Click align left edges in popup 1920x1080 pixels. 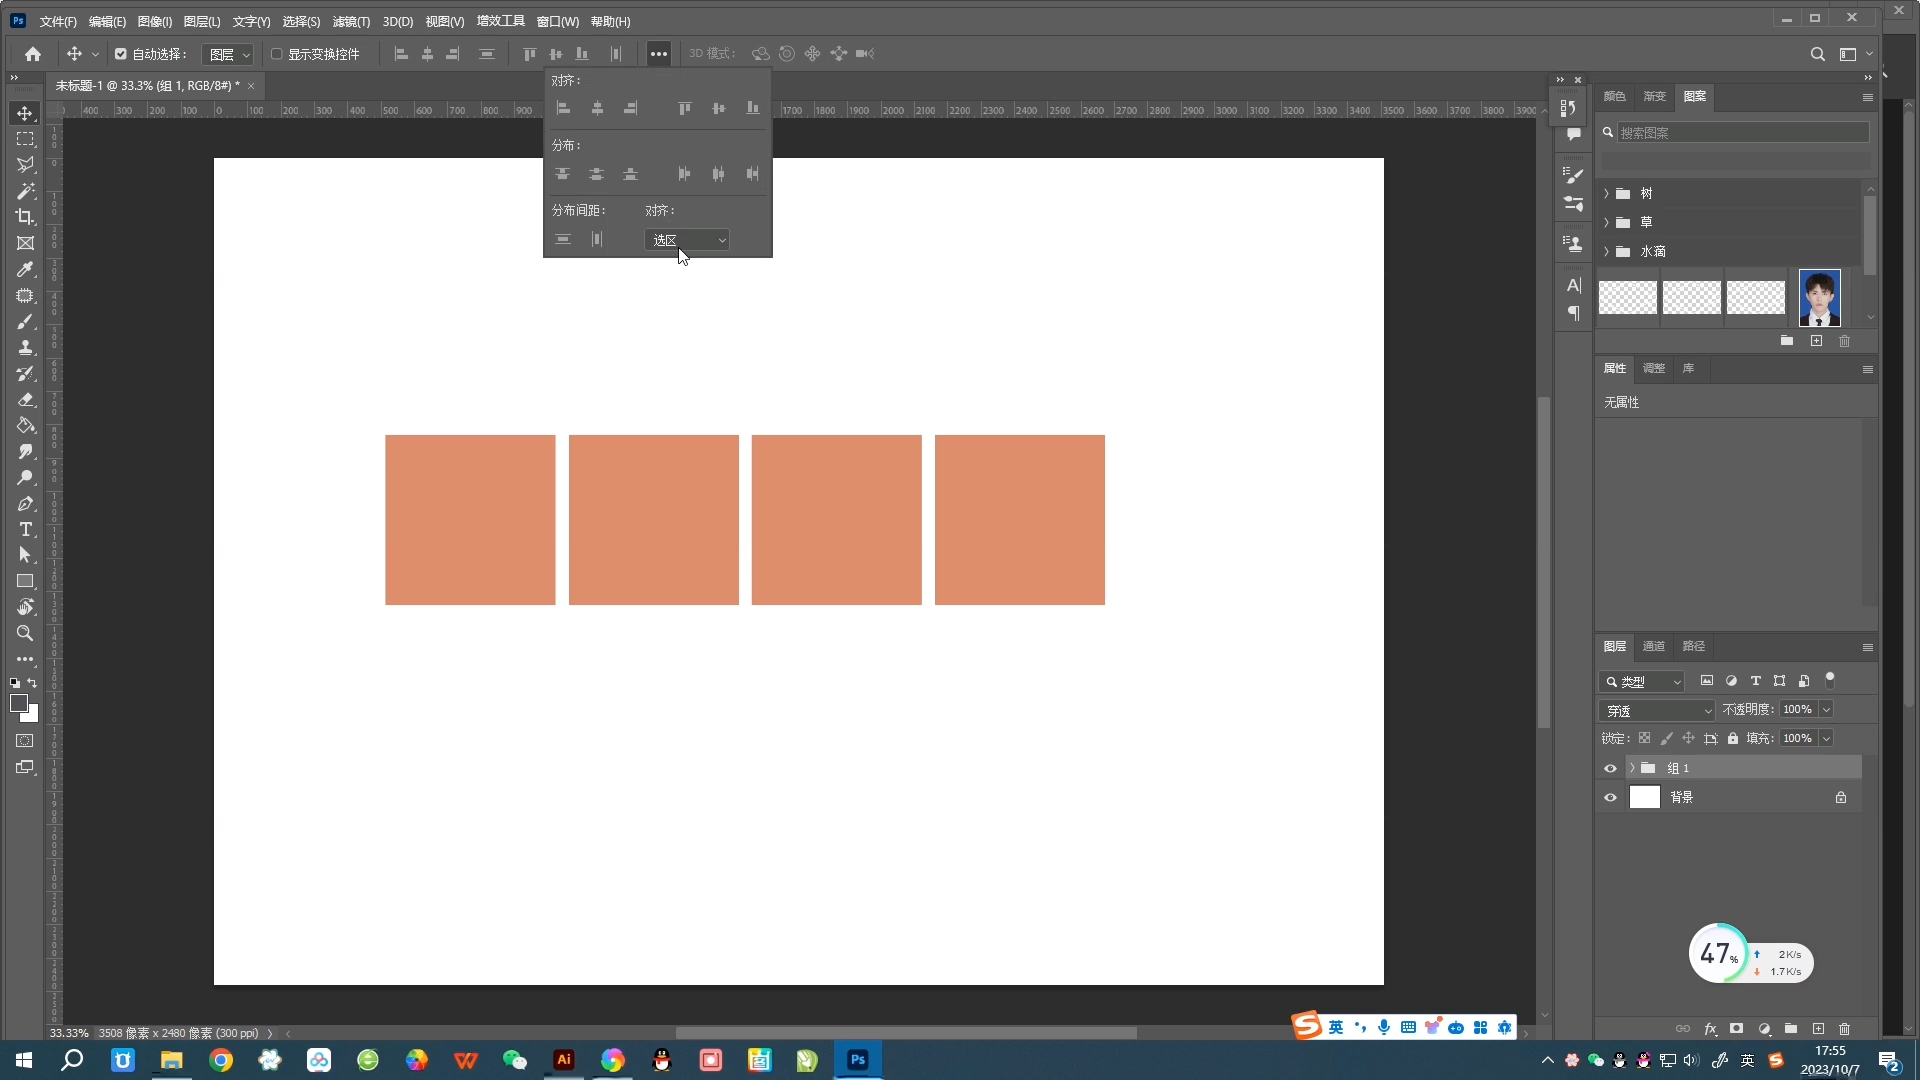pos(563,108)
